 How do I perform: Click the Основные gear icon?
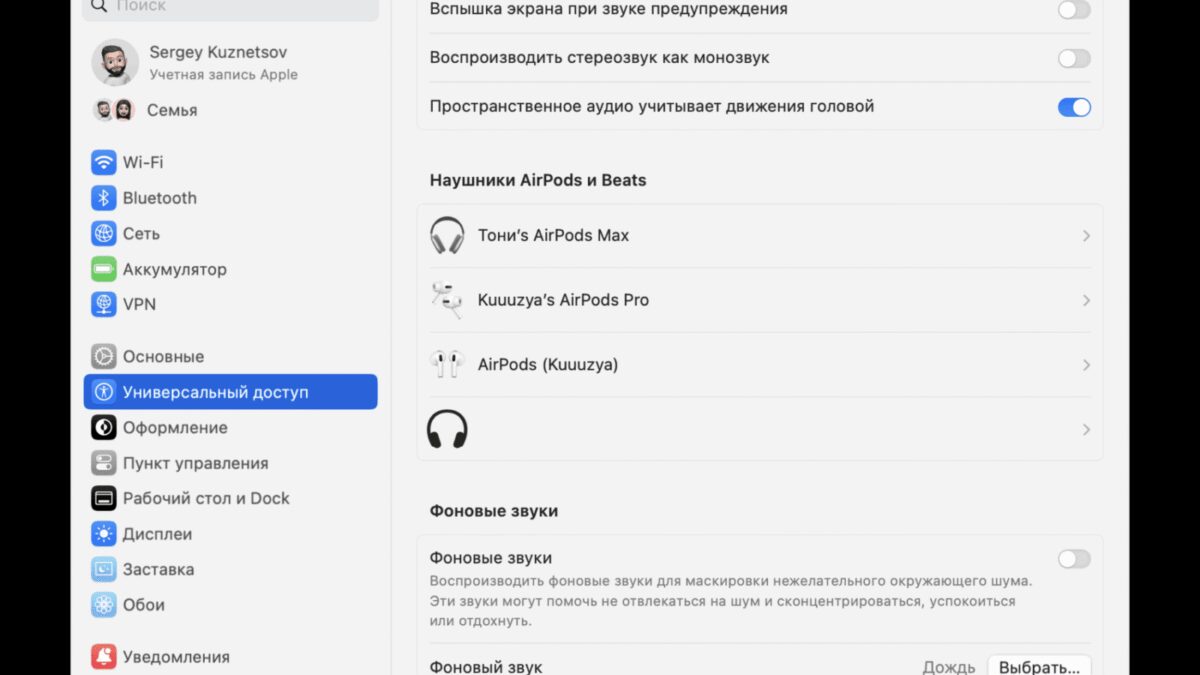click(x=104, y=357)
